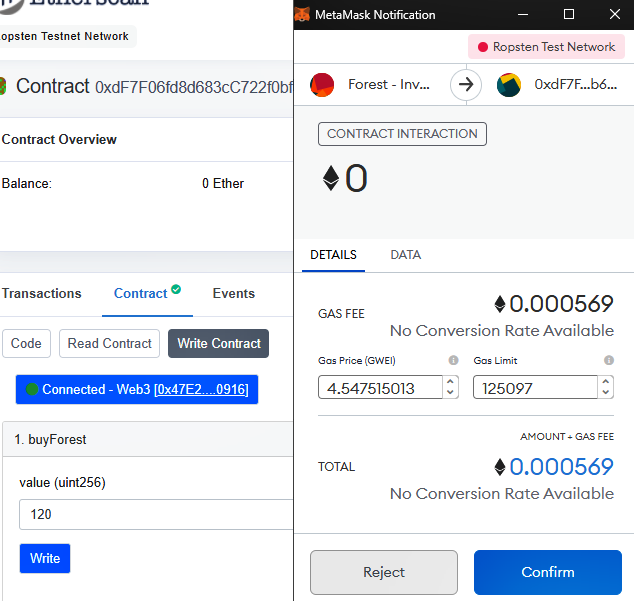
Task: Click the Gas Price info icon
Action: (453, 360)
